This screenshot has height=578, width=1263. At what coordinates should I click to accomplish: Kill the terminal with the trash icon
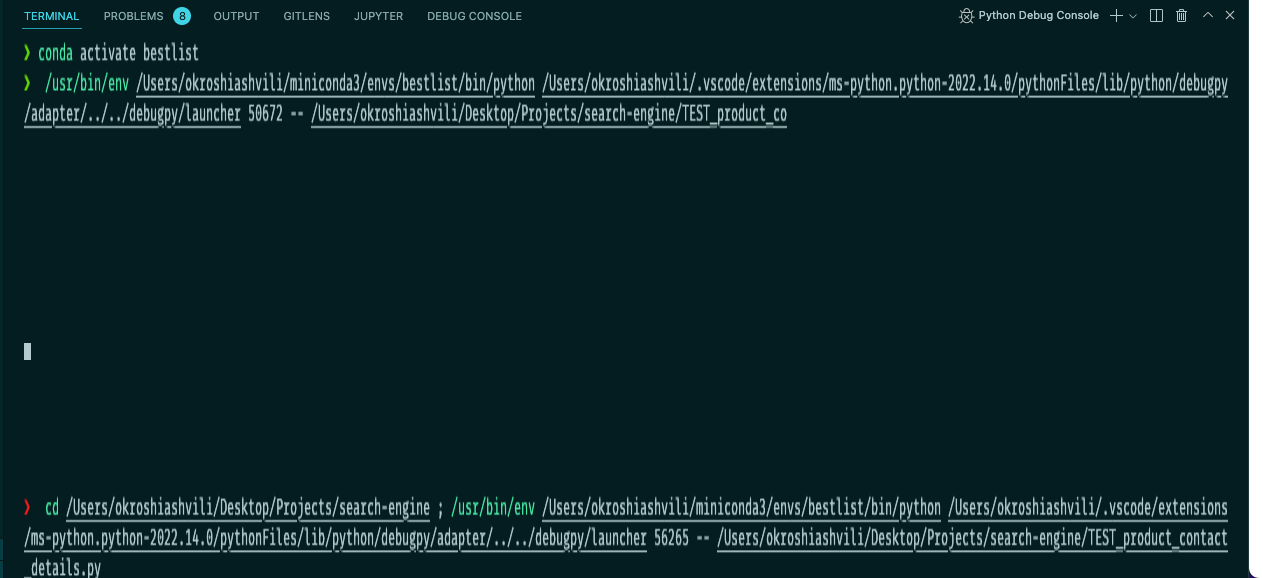[1183, 15]
